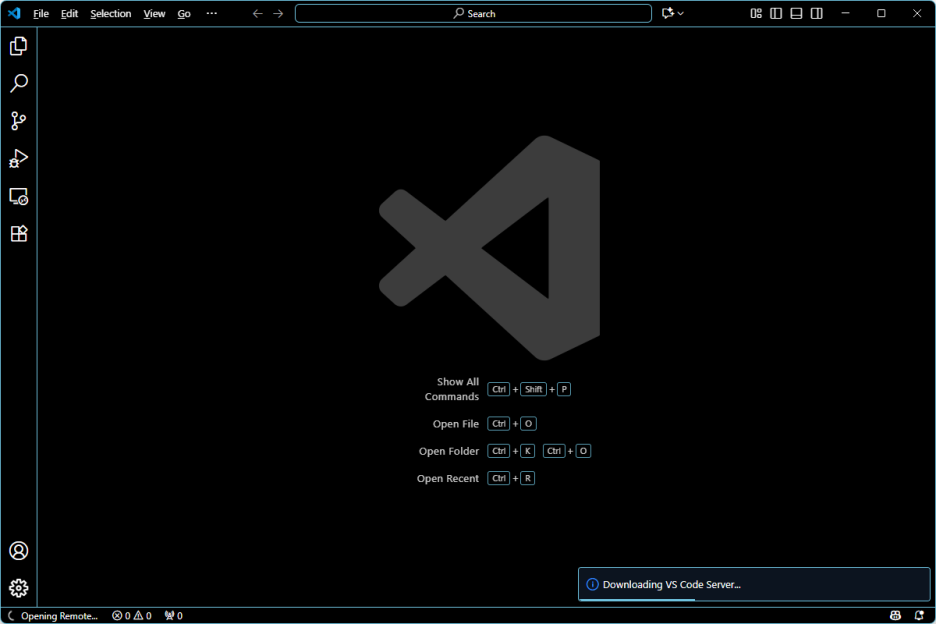
Task: Click the P key hint
Action: tap(564, 389)
